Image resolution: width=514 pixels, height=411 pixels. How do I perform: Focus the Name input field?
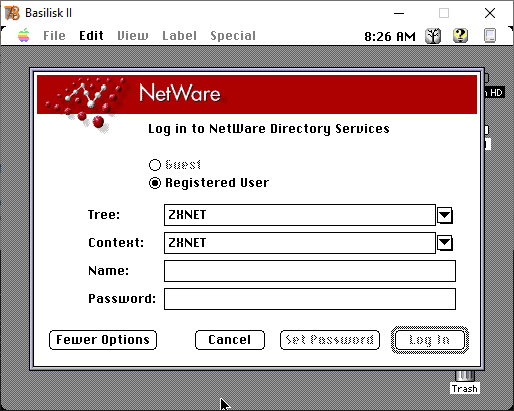[310, 271]
